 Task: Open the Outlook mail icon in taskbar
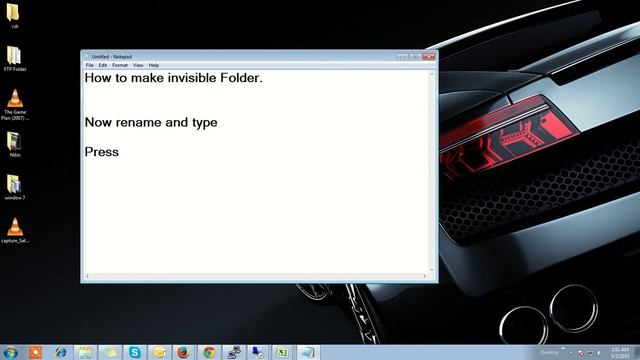[x=159, y=352]
